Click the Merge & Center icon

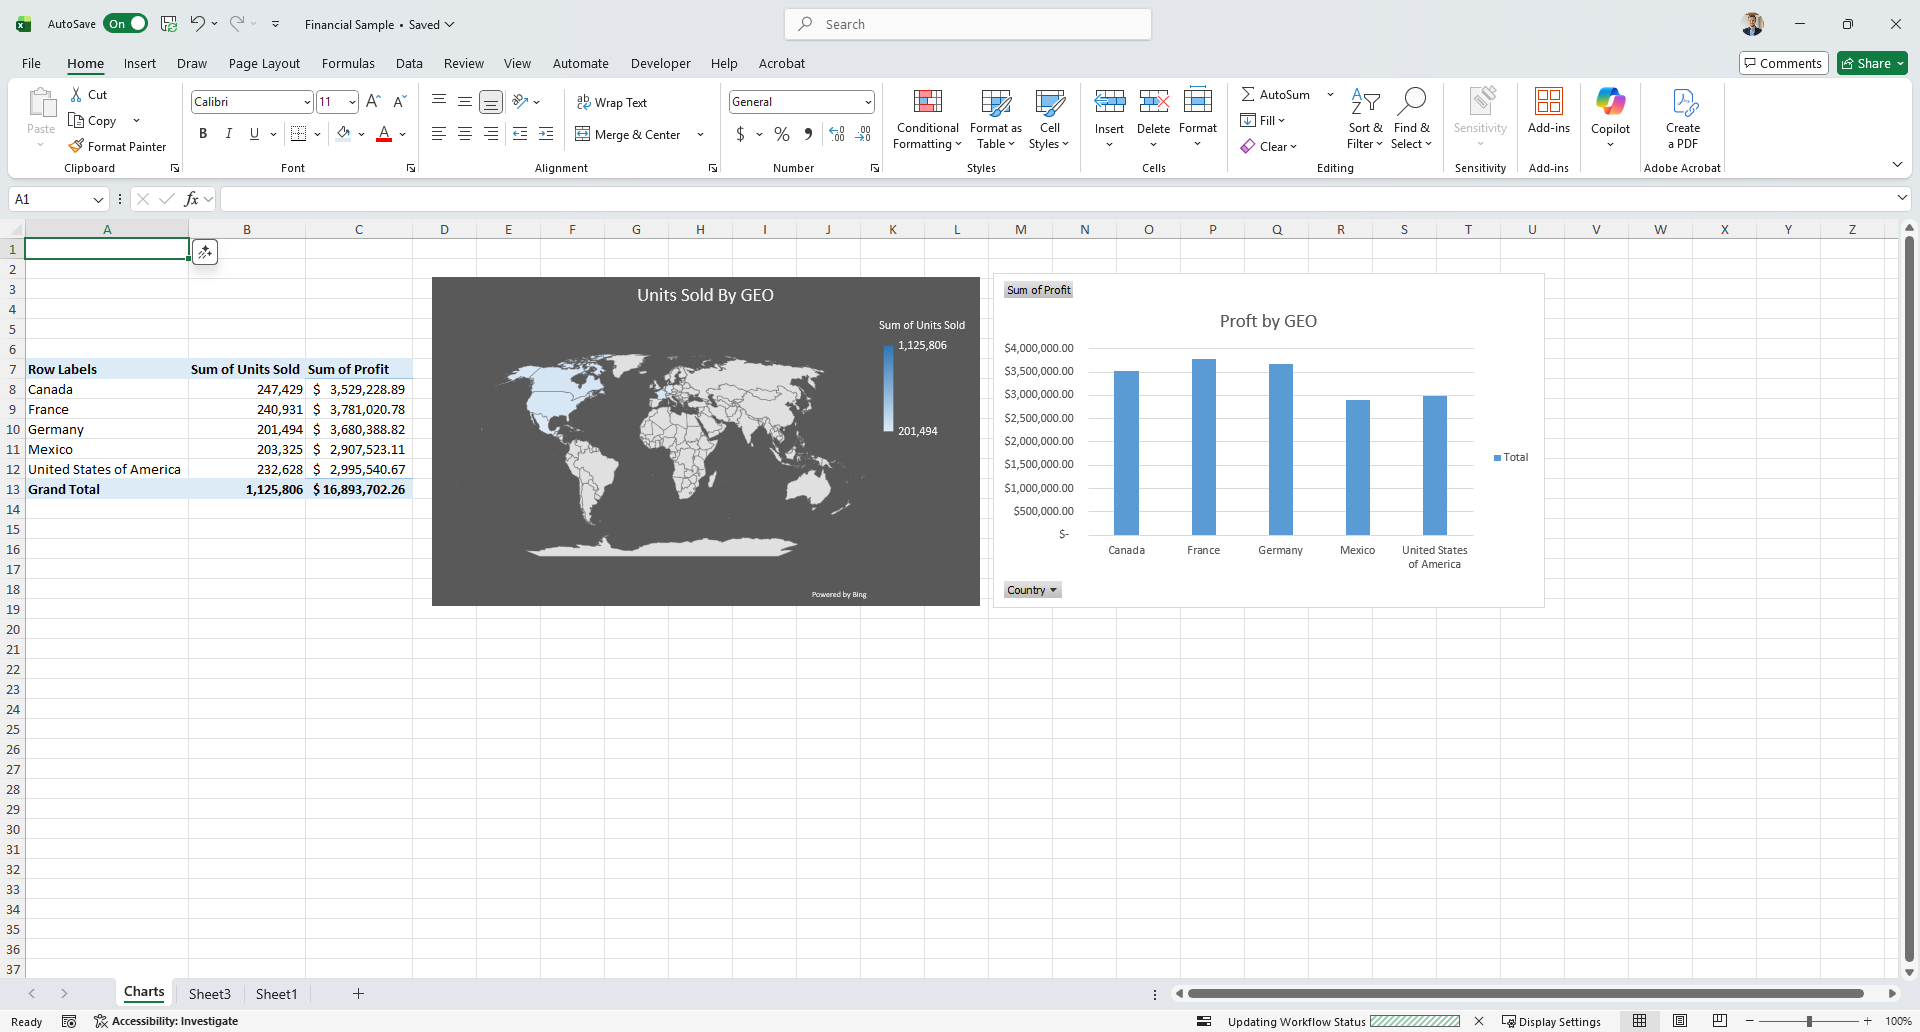pos(583,134)
